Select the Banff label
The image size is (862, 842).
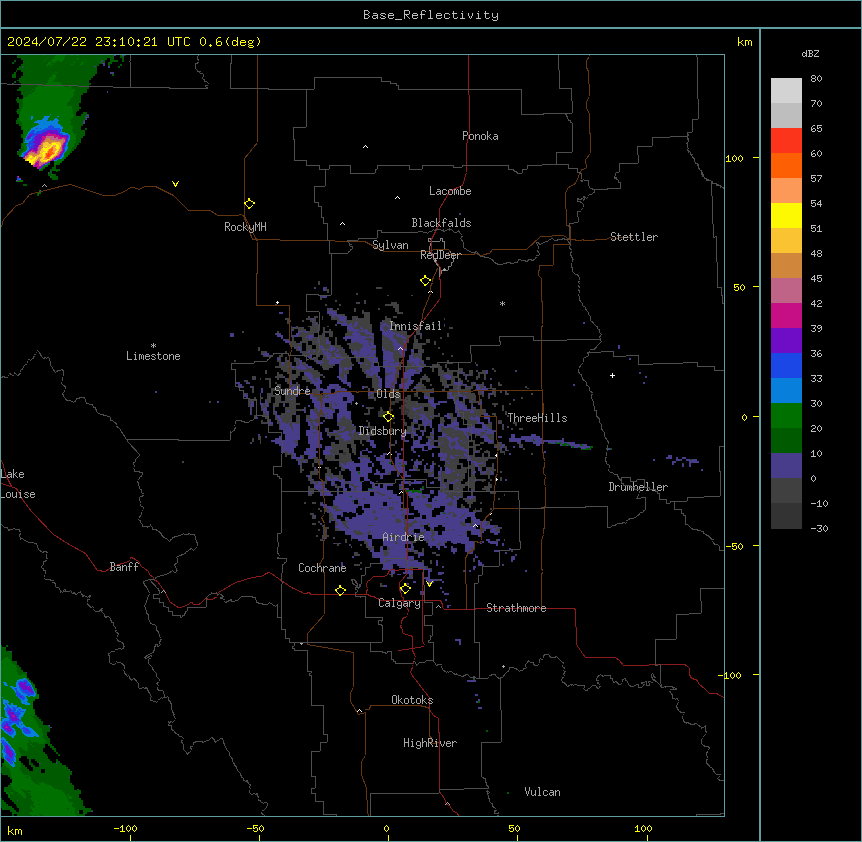(124, 567)
